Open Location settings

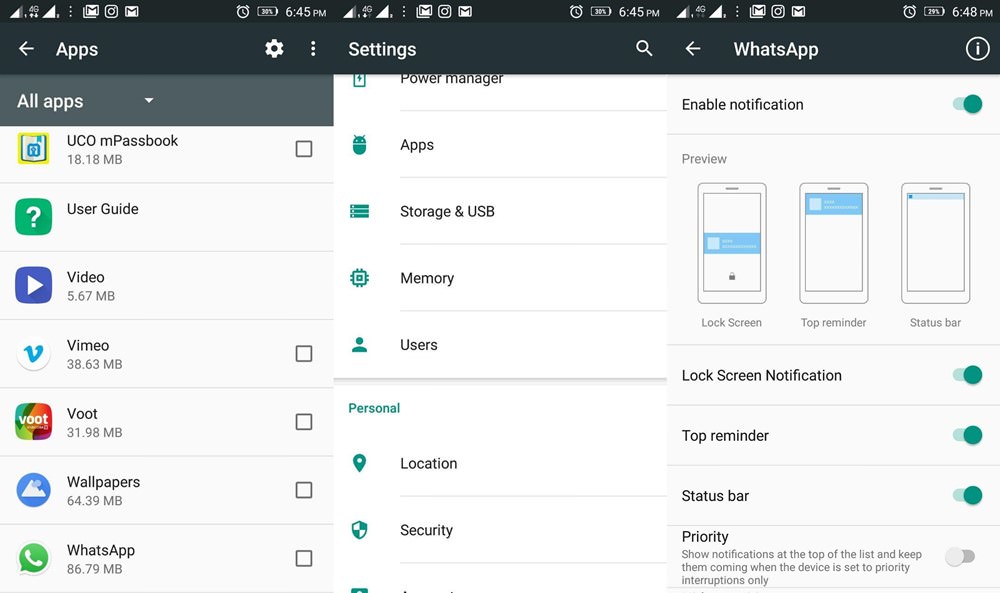pos(500,464)
